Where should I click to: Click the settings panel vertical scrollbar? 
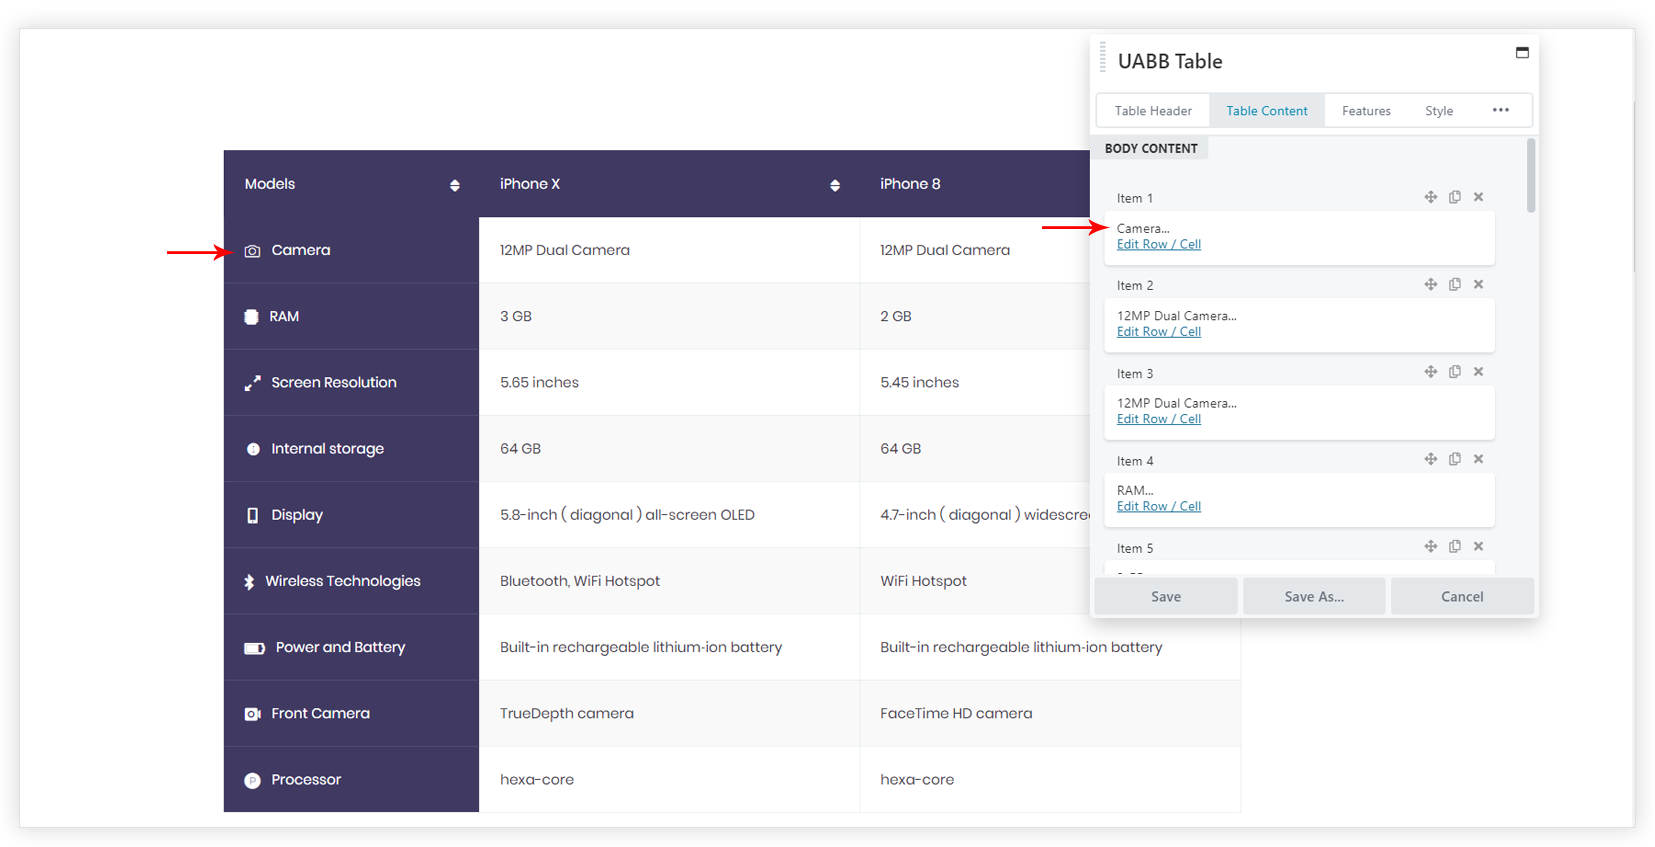(x=1531, y=176)
